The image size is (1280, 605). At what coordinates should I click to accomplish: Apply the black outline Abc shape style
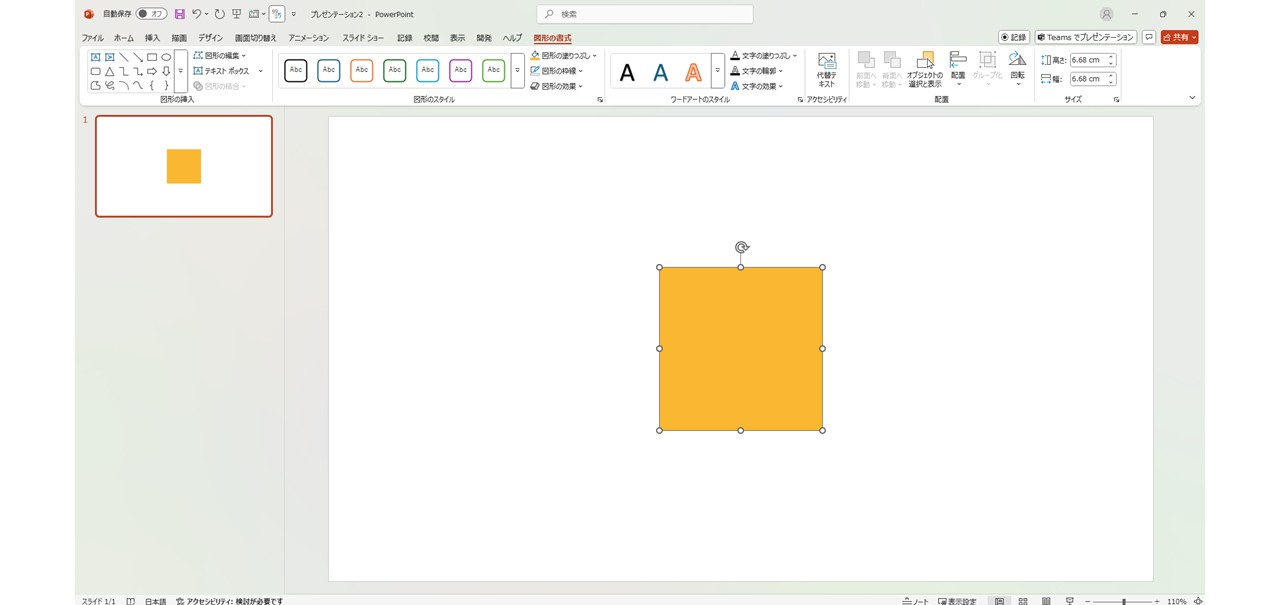[296, 71]
